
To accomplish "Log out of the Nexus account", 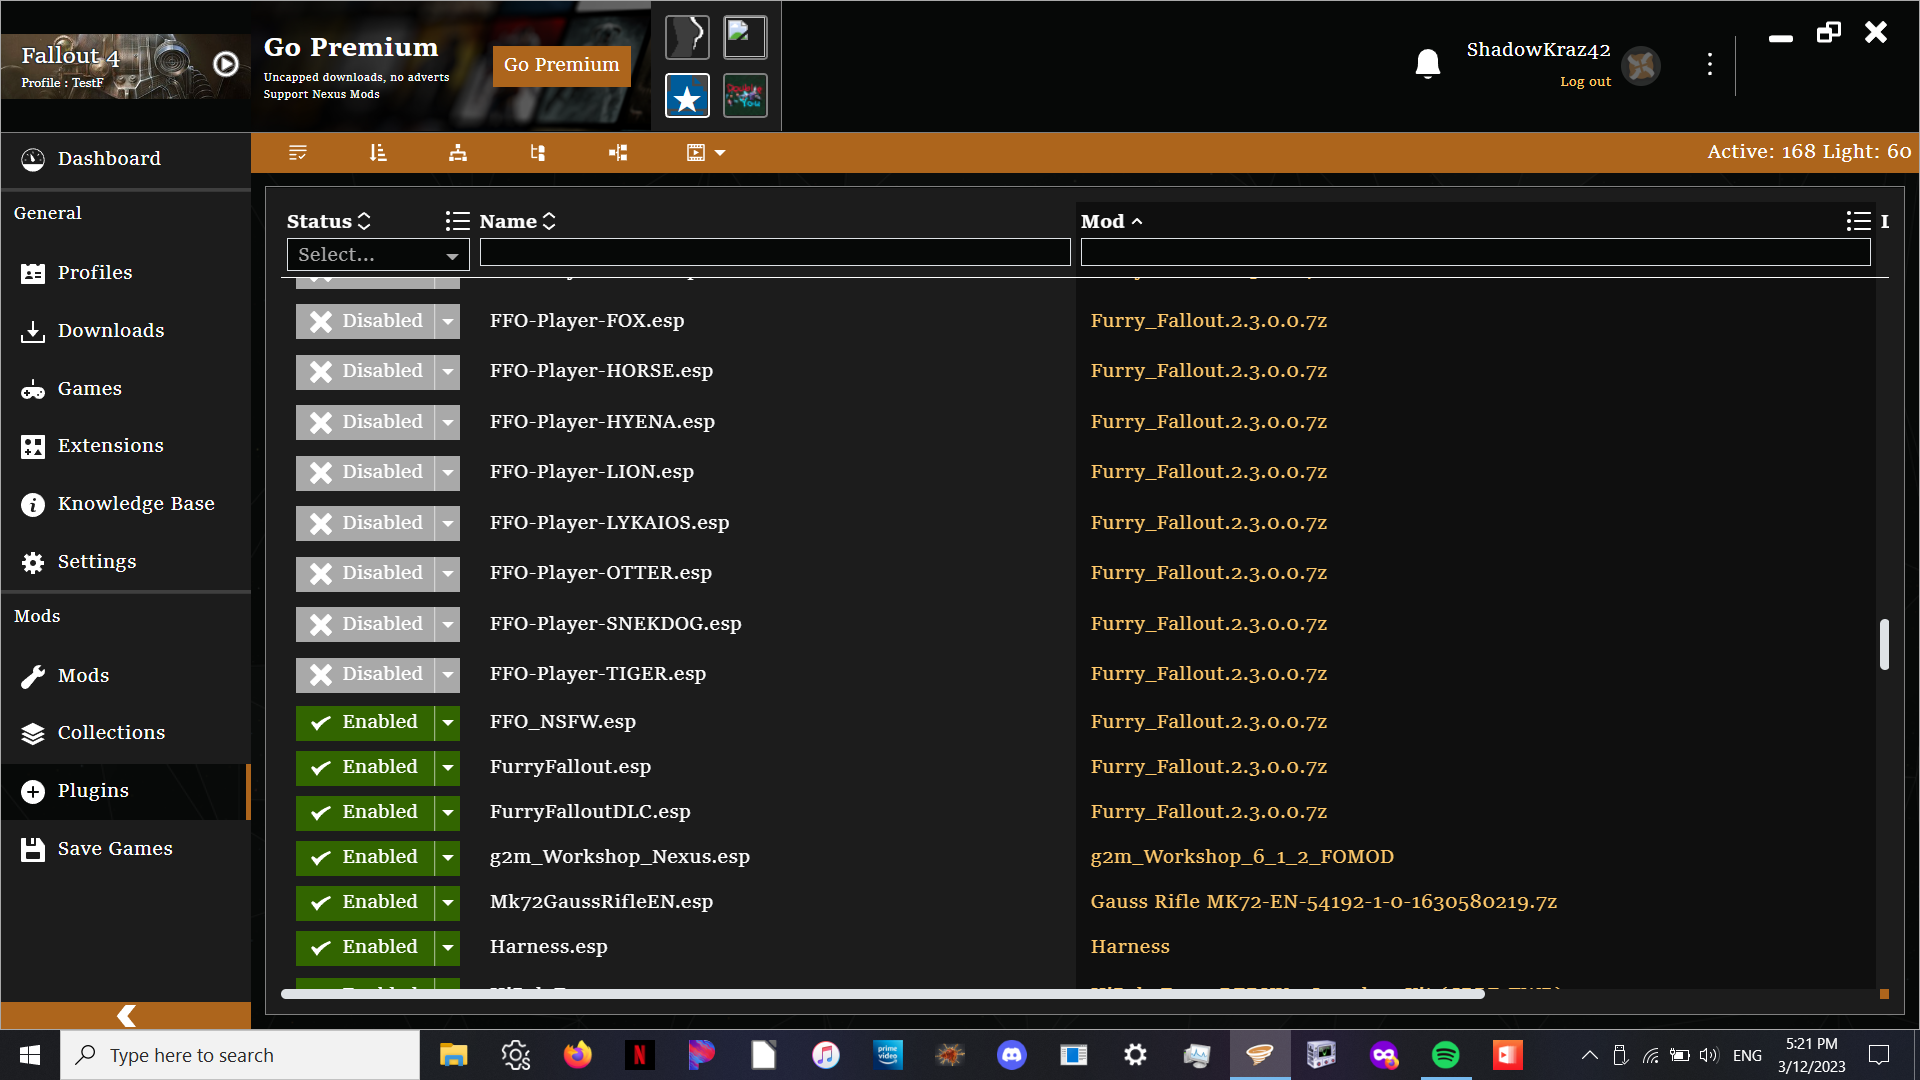I will click(1585, 82).
